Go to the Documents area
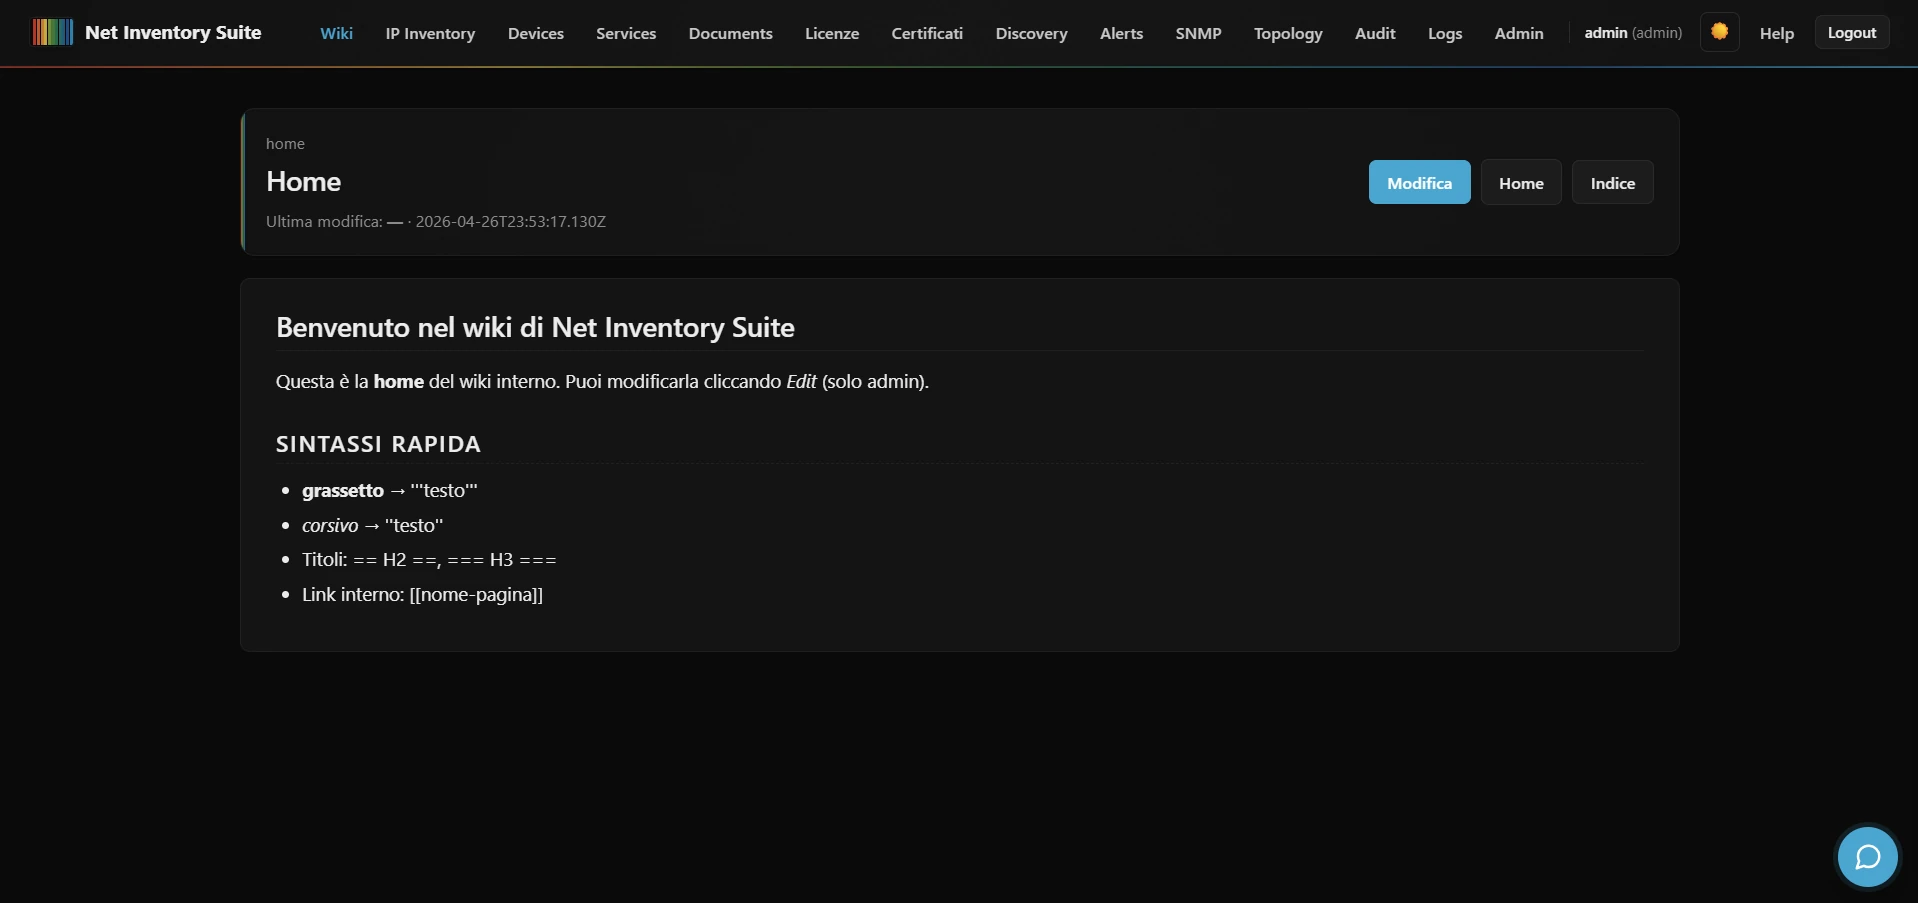 coord(730,33)
